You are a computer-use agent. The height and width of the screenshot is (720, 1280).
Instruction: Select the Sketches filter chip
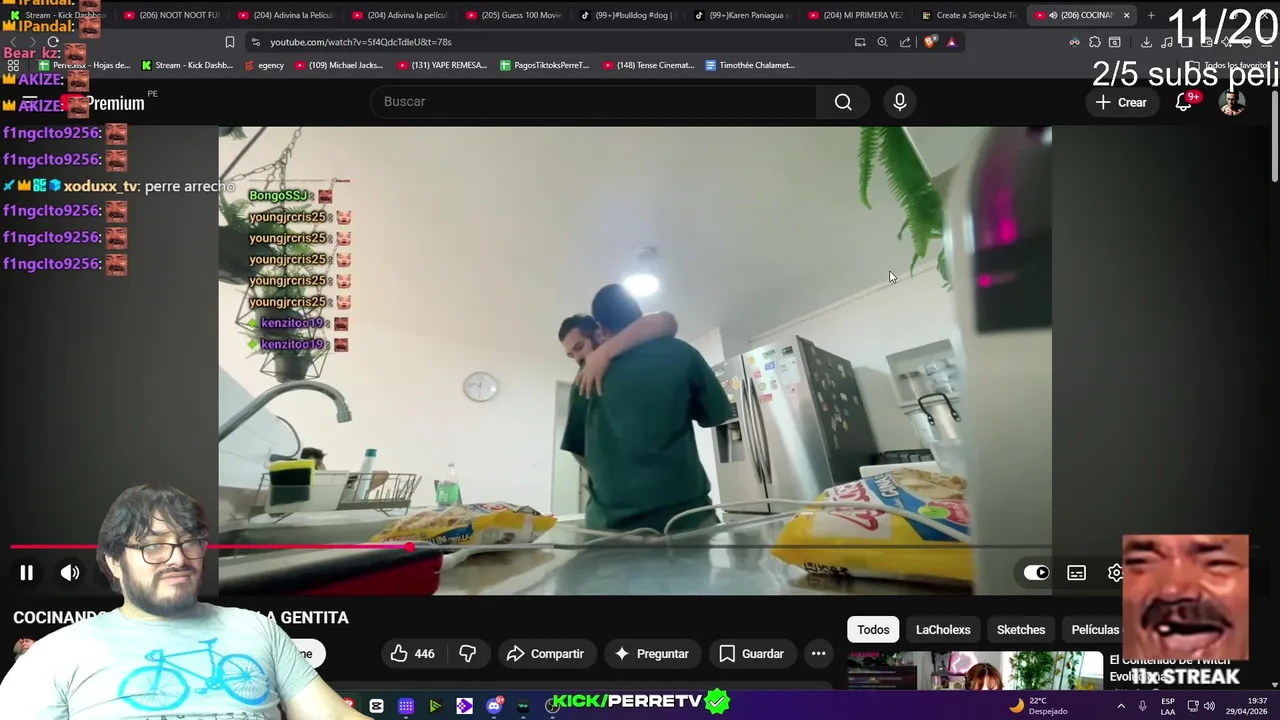1021,630
